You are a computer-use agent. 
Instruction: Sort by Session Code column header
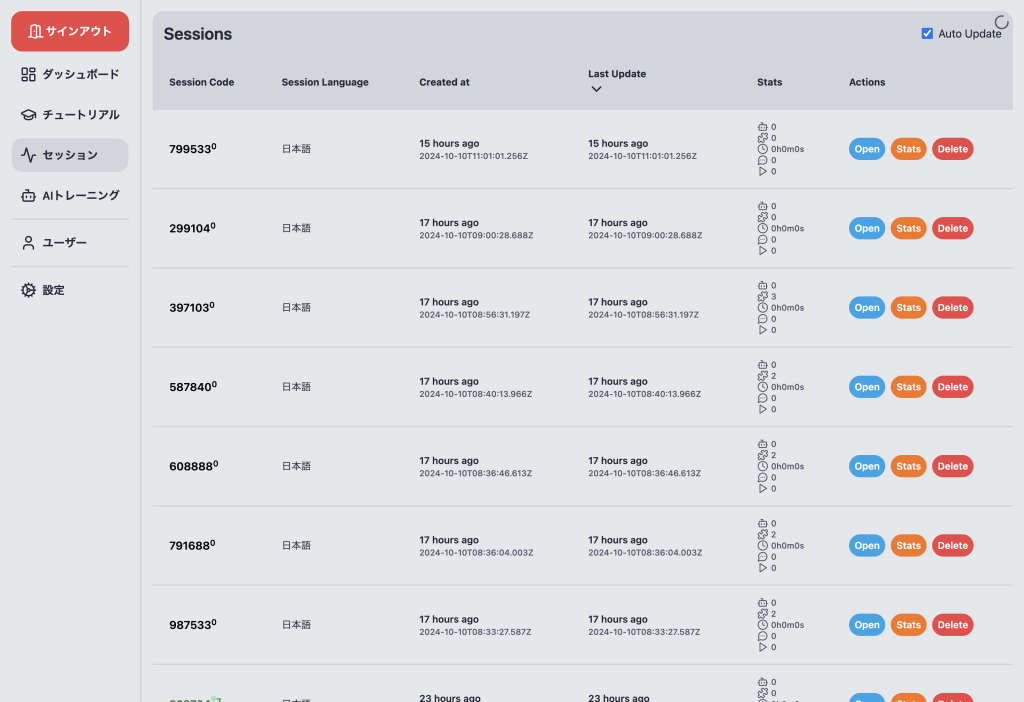coord(201,82)
